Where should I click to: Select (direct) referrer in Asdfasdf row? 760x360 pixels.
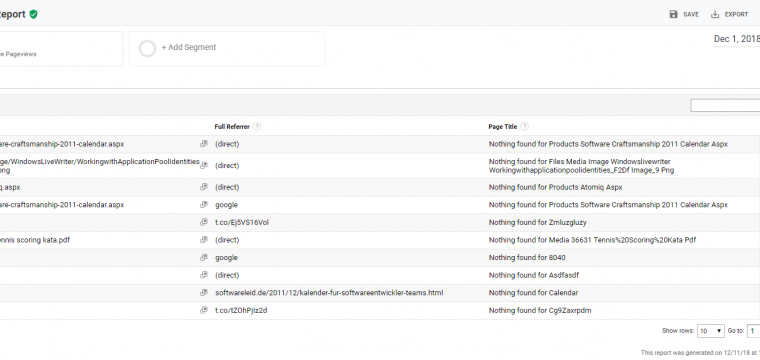click(x=227, y=275)
